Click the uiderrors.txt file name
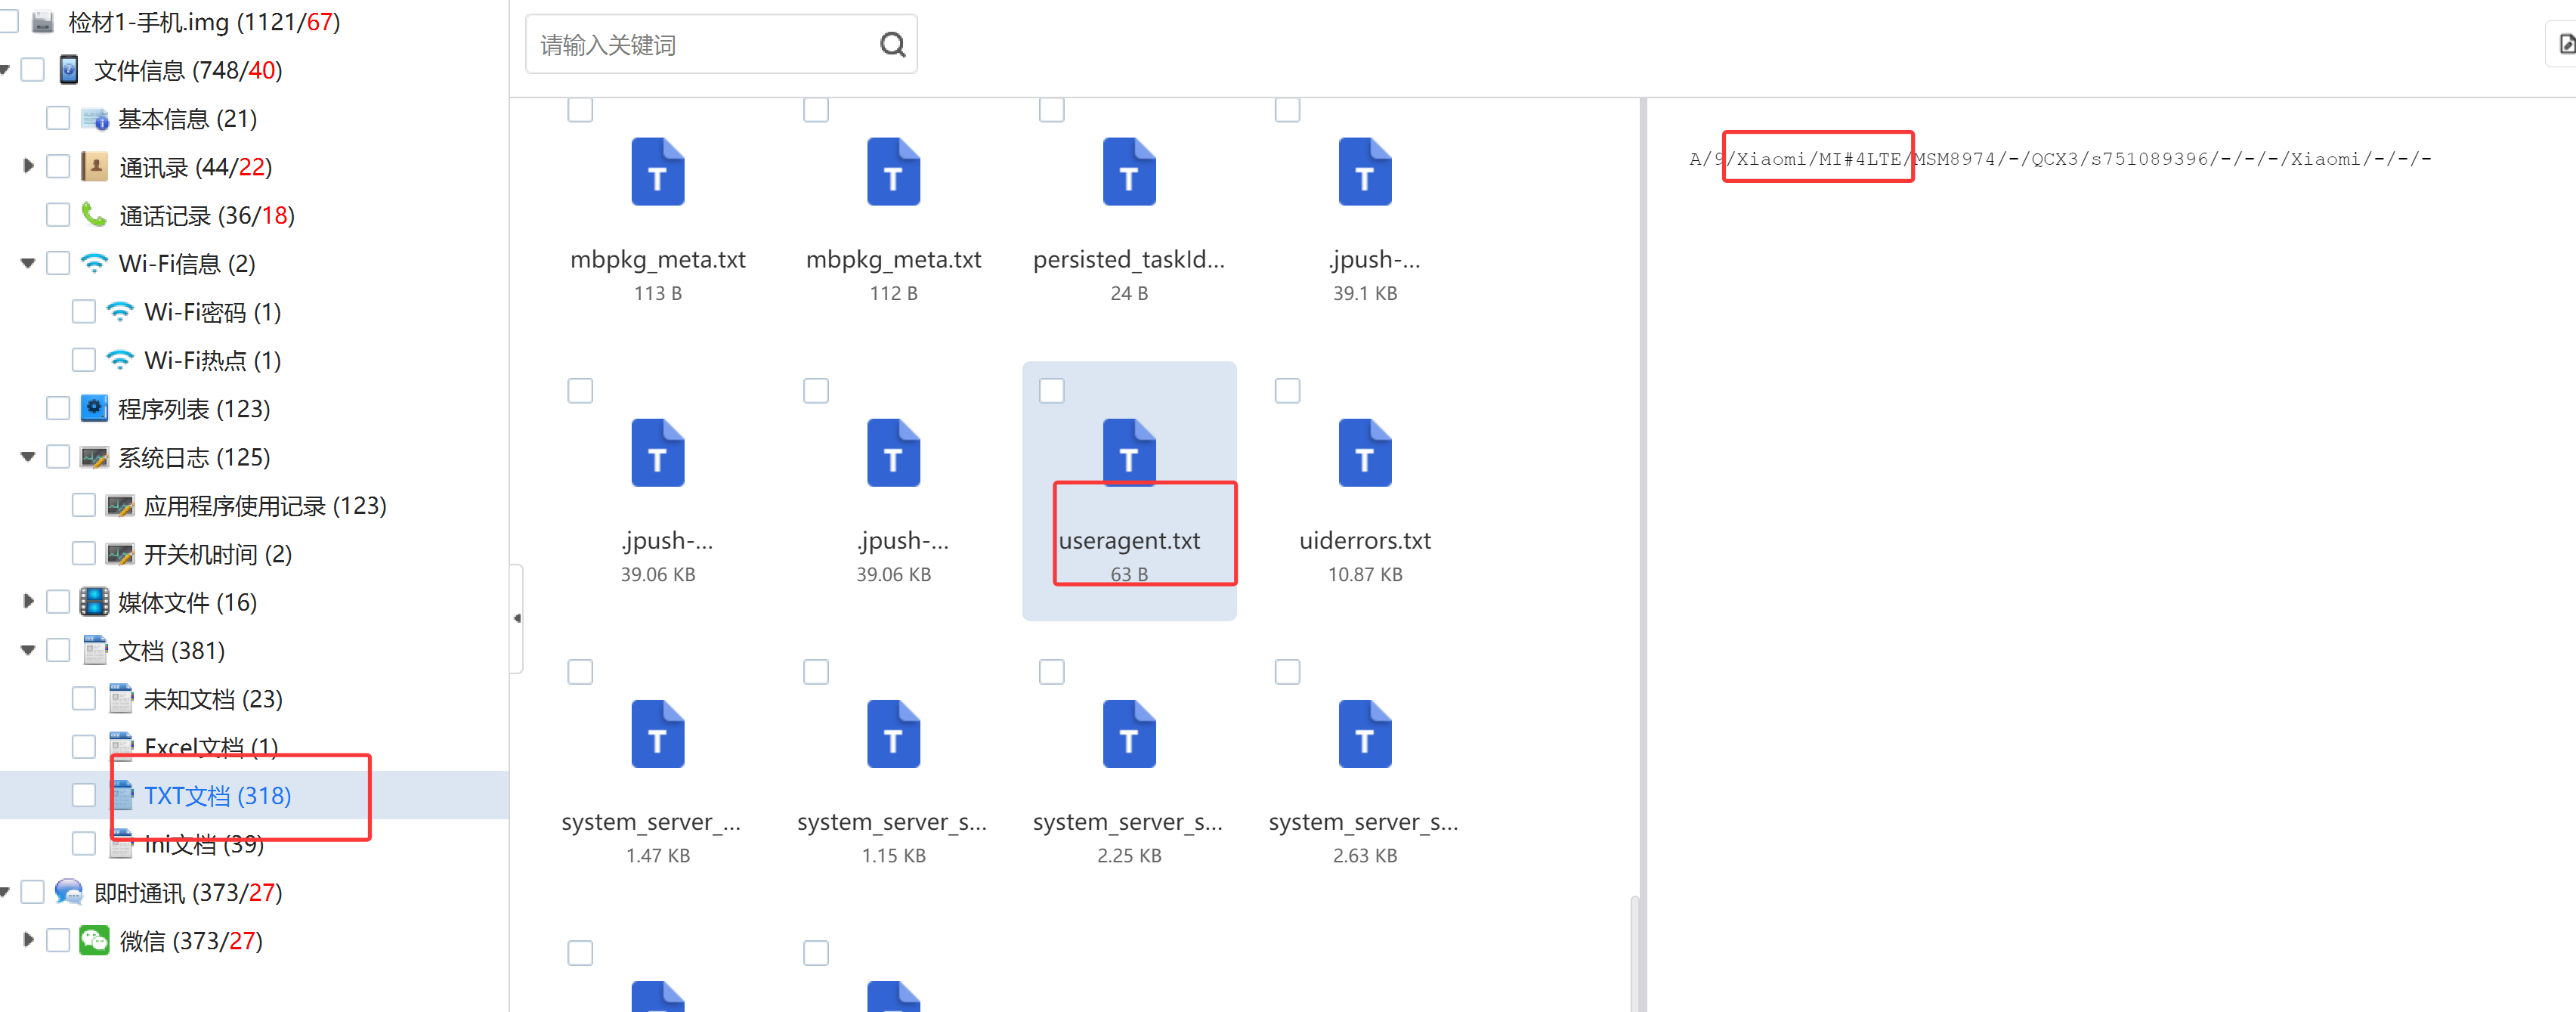2576x1012 pixels. 1364,540
